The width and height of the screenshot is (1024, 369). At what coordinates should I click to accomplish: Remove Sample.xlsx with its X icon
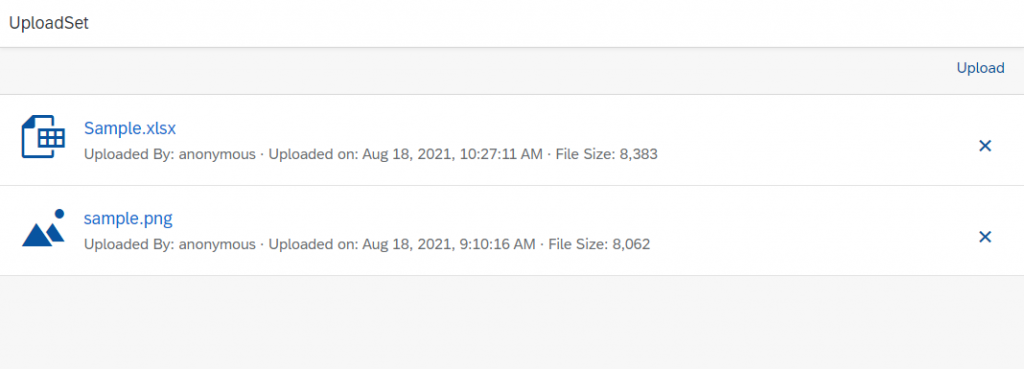985,146
